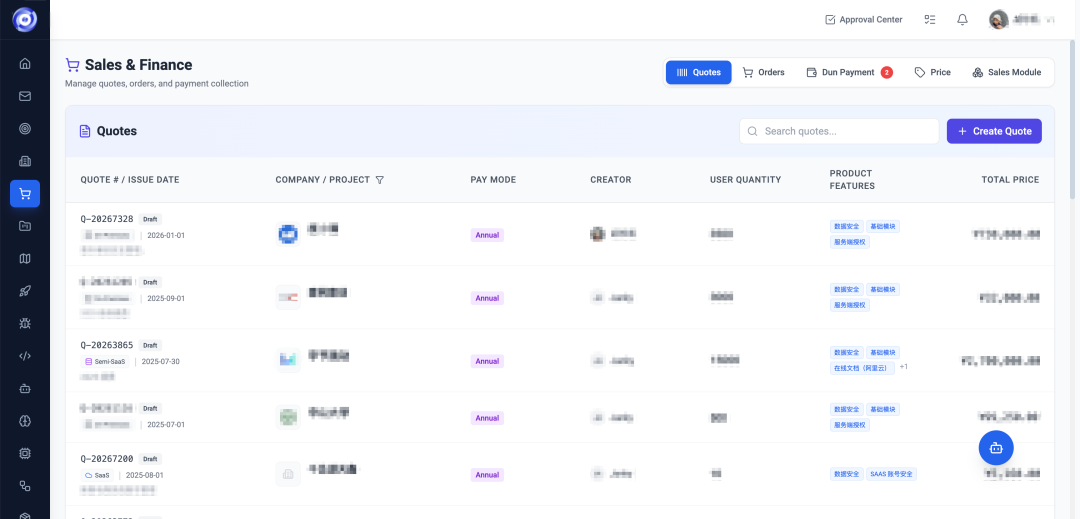
Task: Open the map icon in sidebar
Action: (x=25, y=259)
